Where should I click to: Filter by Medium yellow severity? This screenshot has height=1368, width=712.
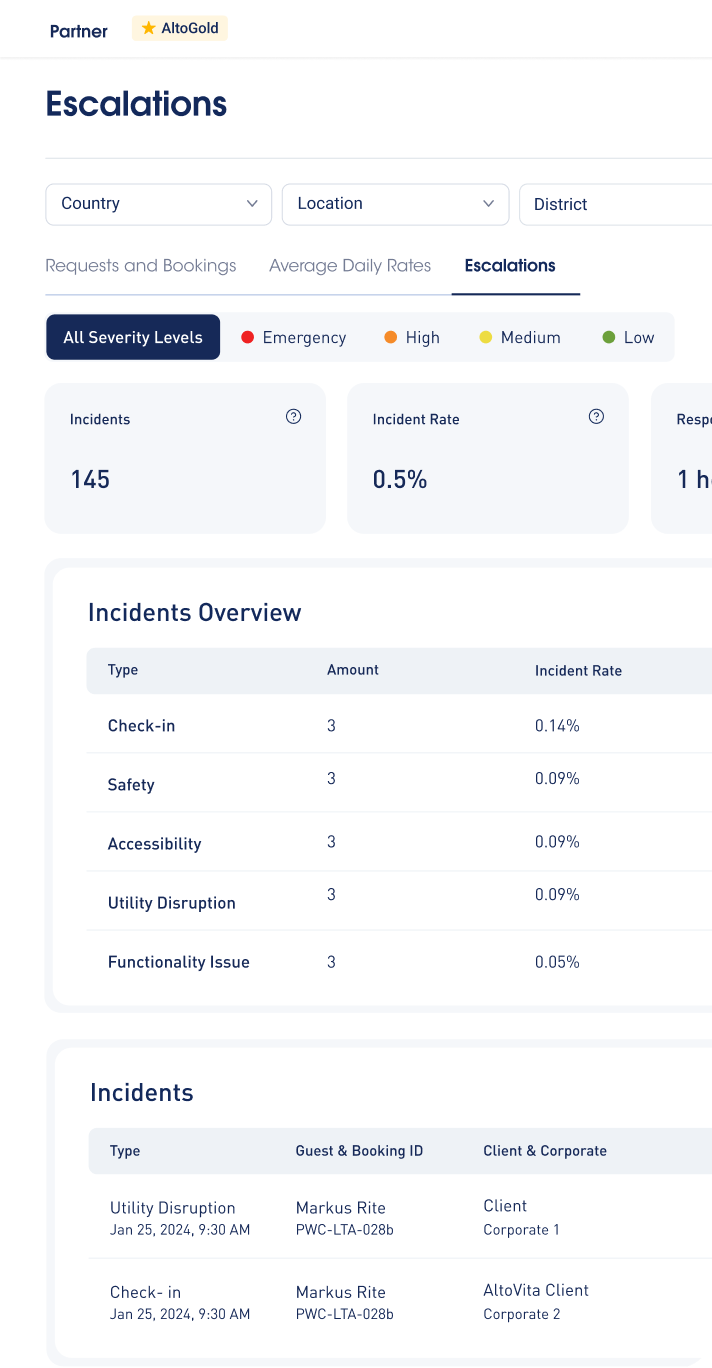pyautogui.click(x=520, y=338)
